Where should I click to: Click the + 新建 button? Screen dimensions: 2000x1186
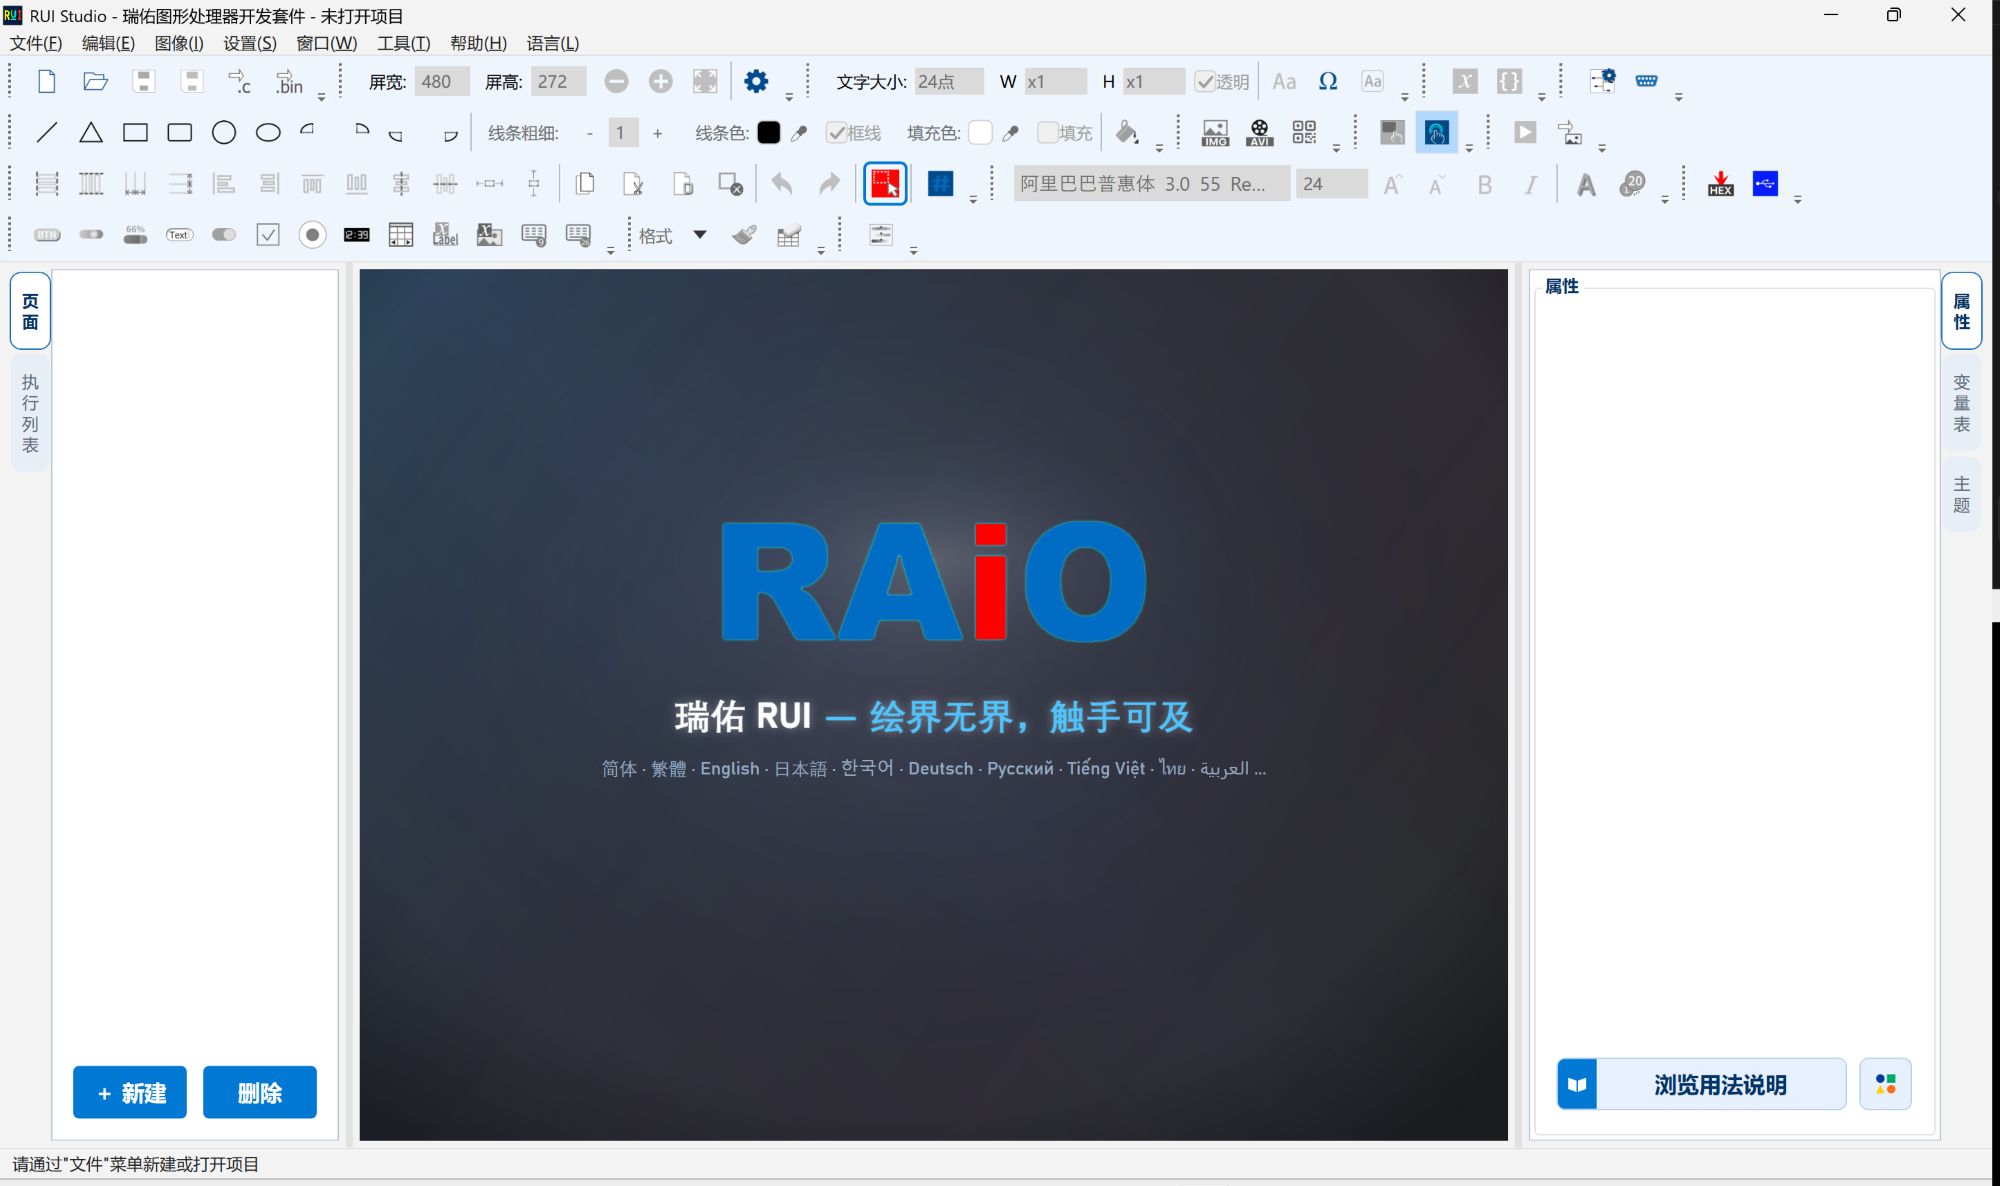(130, 1092)
